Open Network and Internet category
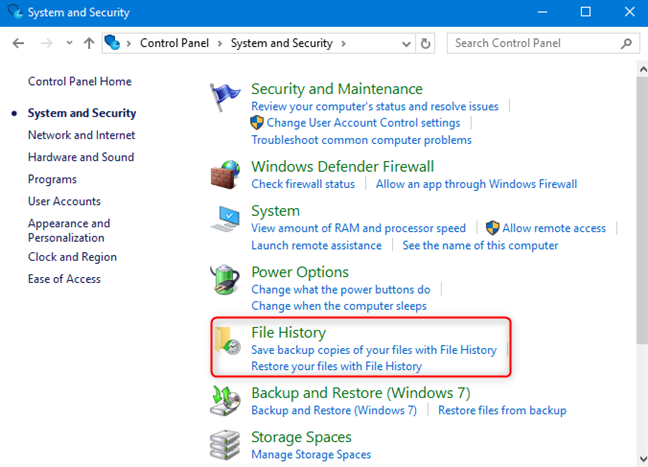Viewport: 648px width, 467px height. [81, 135]
